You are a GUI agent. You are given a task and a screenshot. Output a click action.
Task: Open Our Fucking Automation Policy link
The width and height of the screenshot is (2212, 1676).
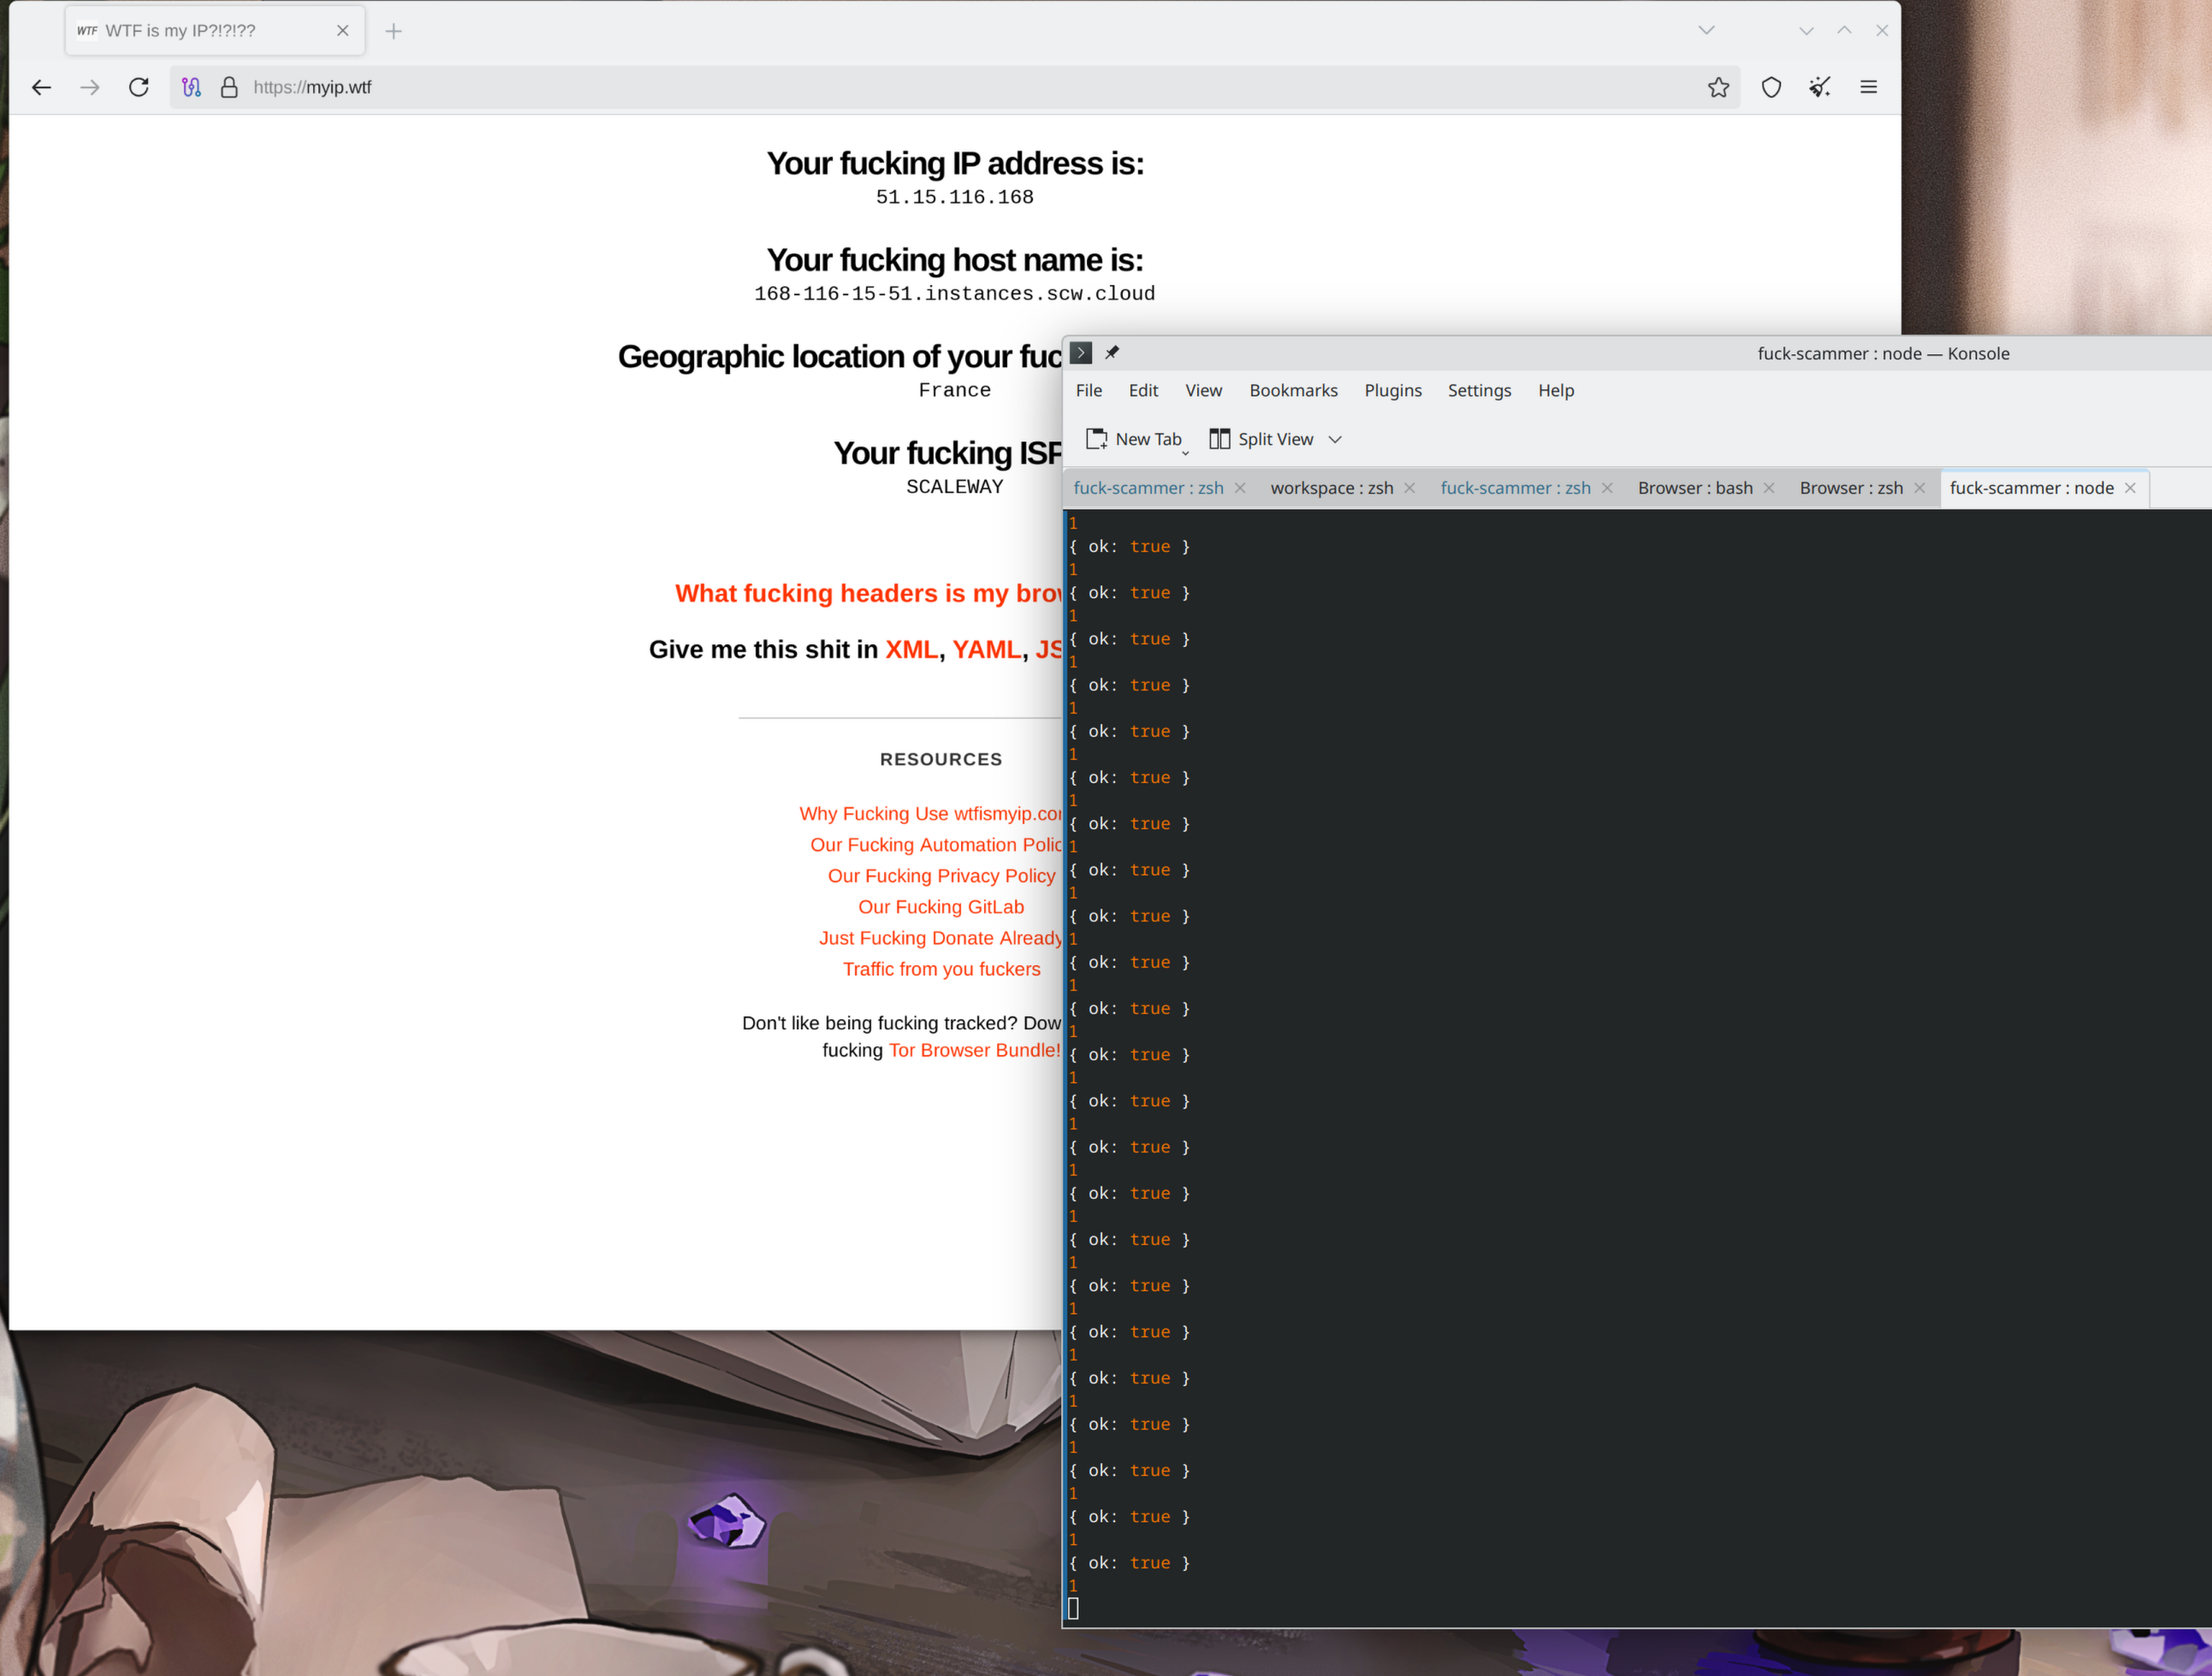click(936, 845)
